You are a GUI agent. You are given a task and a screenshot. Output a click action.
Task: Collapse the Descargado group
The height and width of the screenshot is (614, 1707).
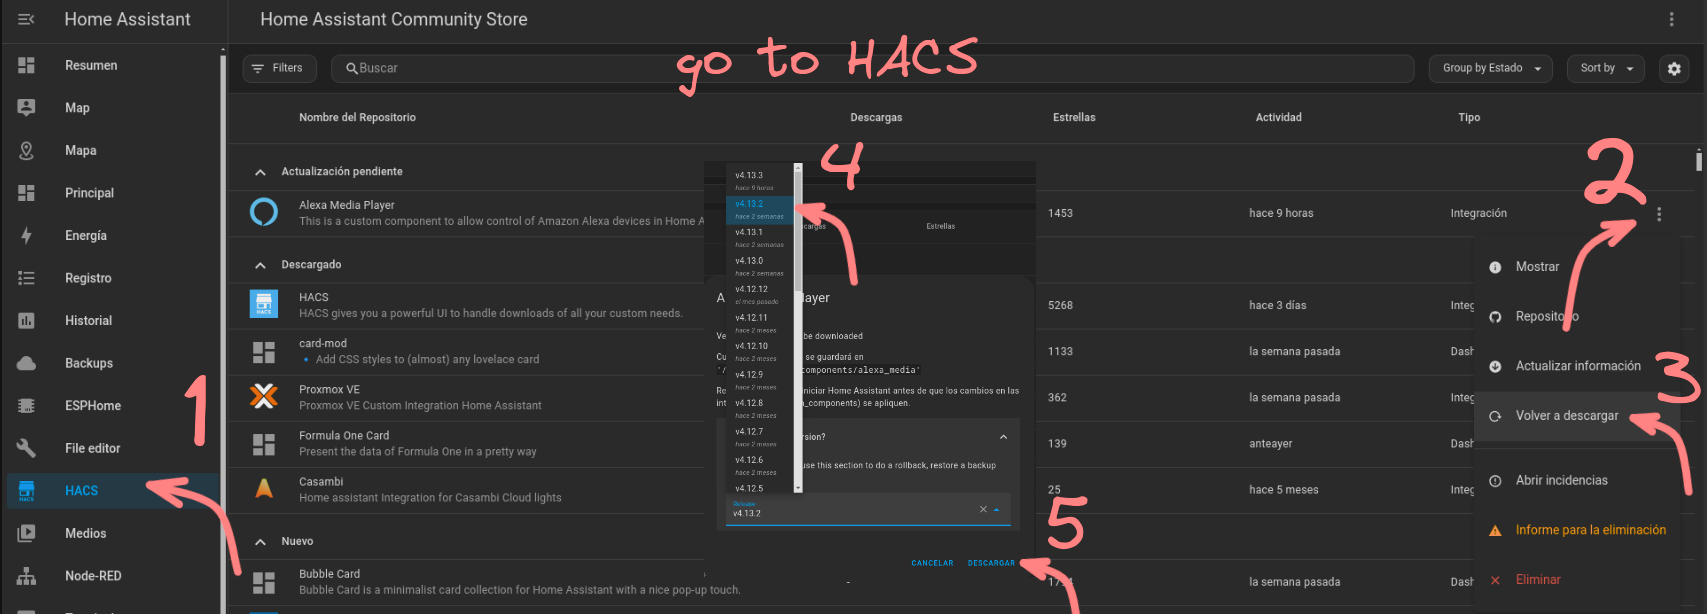260,265
